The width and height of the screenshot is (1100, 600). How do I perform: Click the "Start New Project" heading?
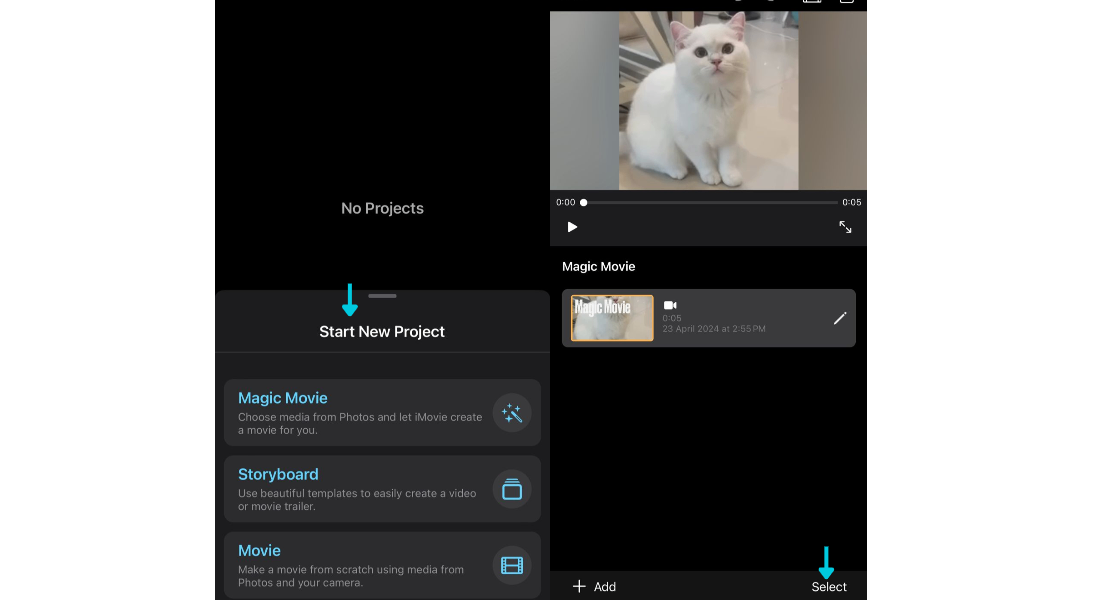click(x=382, y=332)
